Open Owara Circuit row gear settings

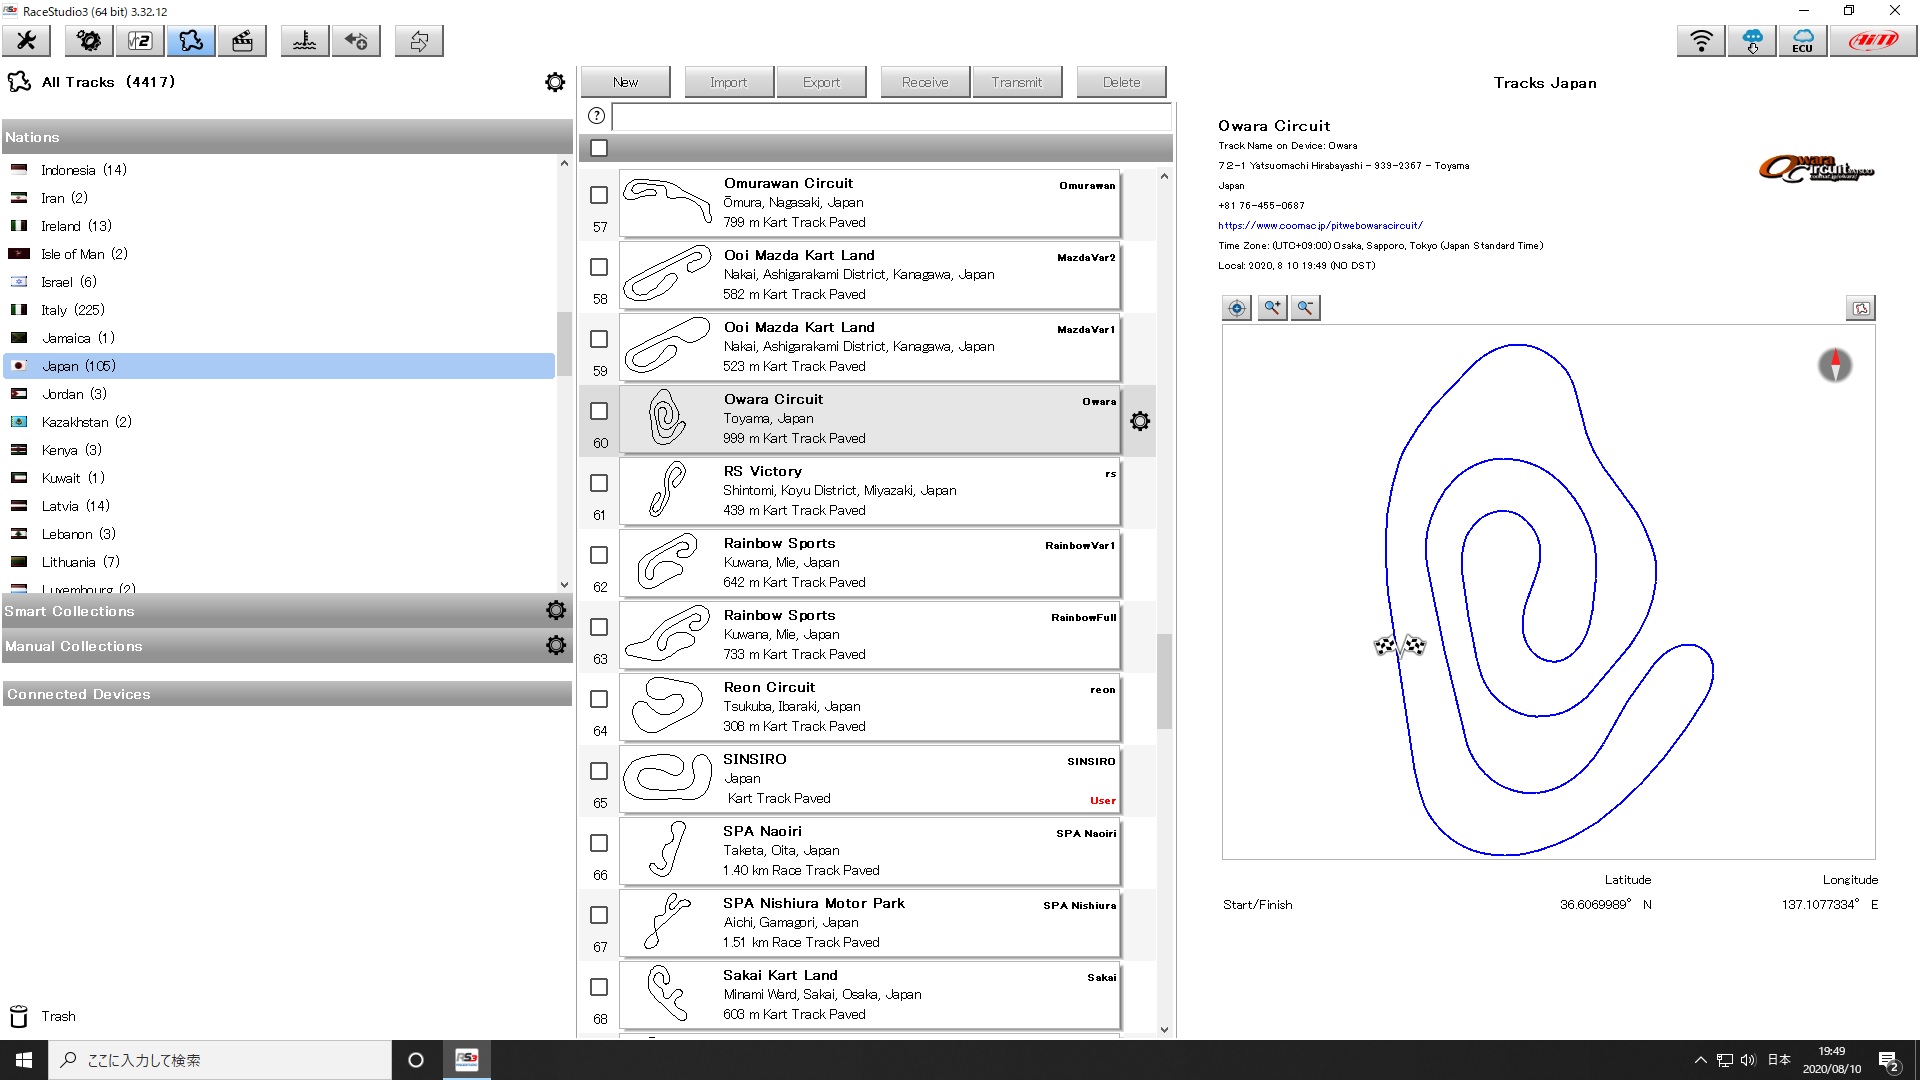pyautogui.click(x=1140, y=421)
